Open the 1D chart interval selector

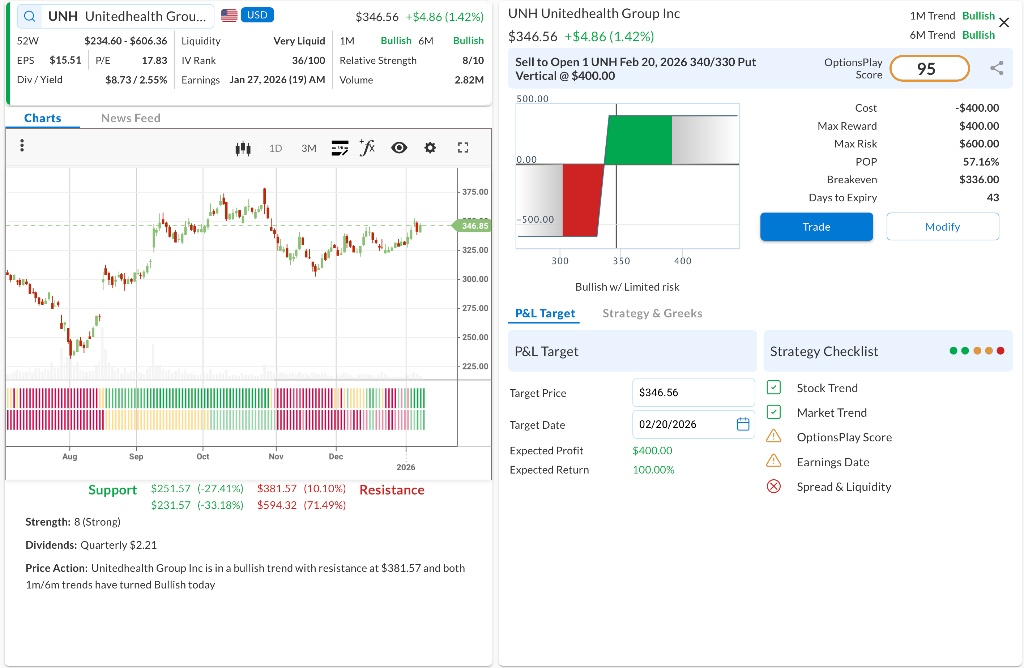click(275, 148)
